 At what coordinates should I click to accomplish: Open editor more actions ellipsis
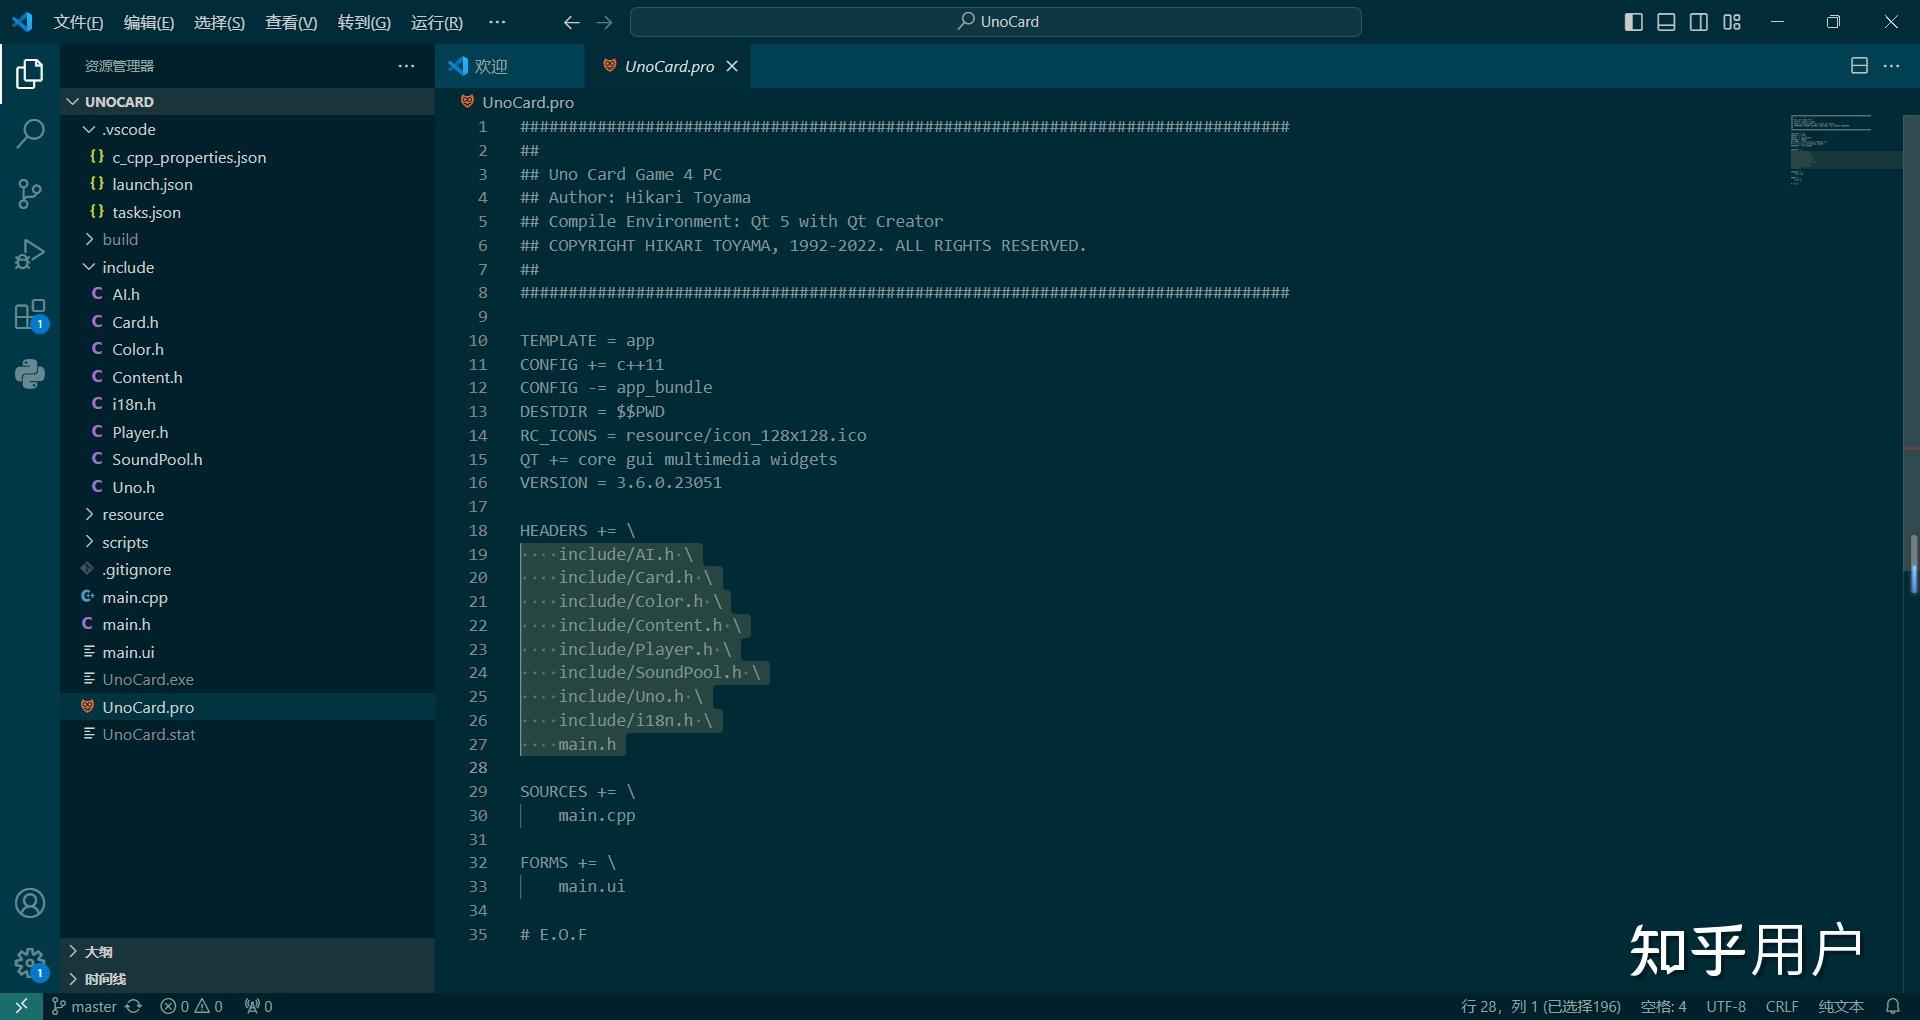[1891, 66]
